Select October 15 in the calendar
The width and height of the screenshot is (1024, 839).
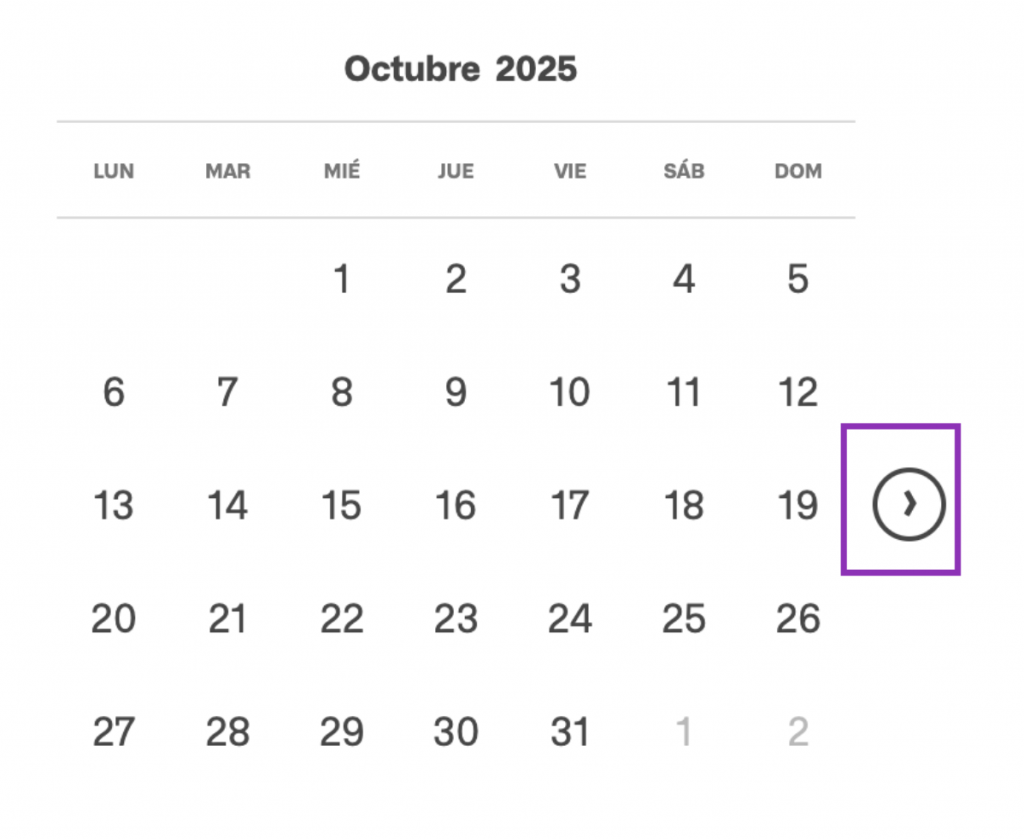click(341, 506)
